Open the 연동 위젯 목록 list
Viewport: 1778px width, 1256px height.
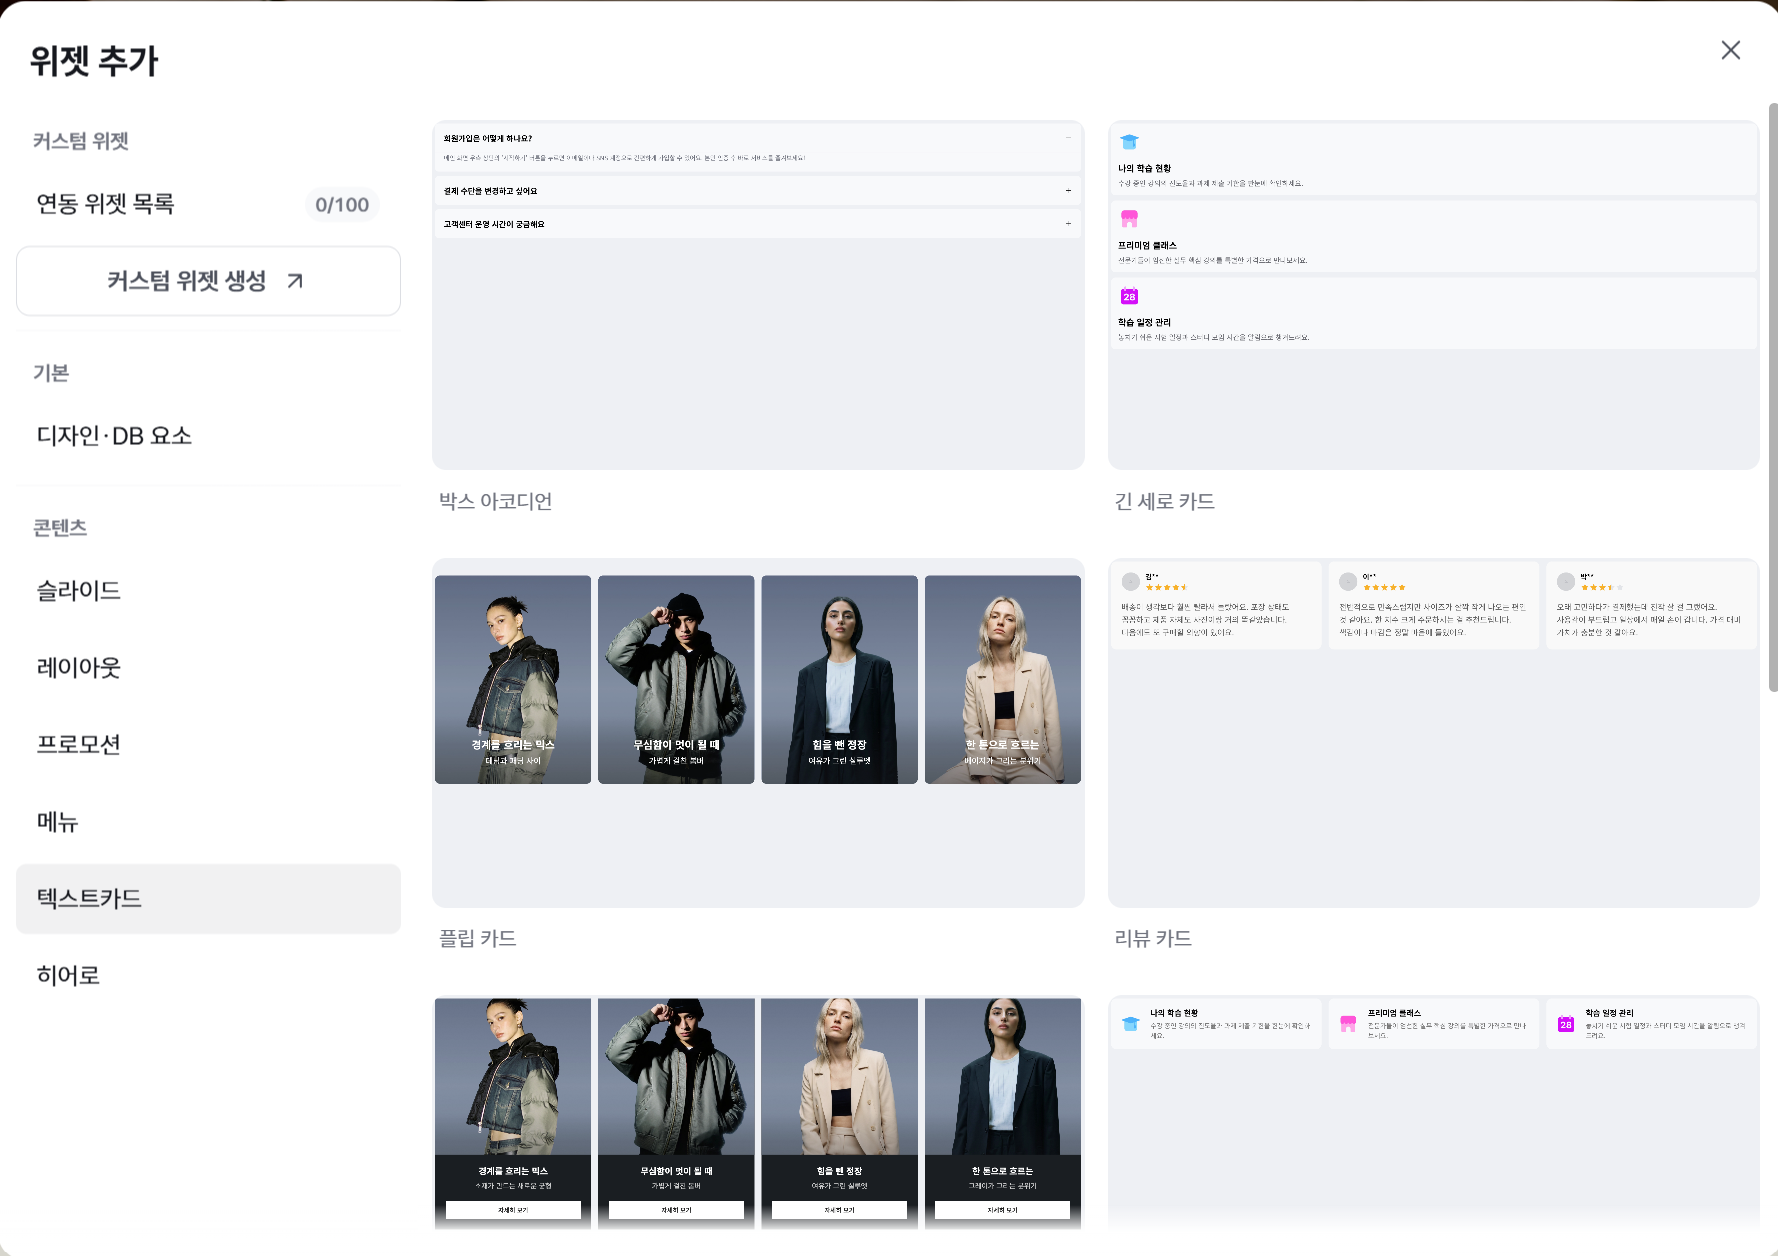pos(208,204)
